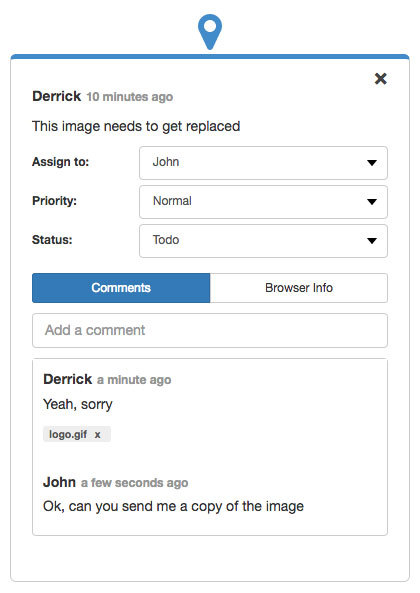Expand the Priority dropdown arrow

pos(372,202)
